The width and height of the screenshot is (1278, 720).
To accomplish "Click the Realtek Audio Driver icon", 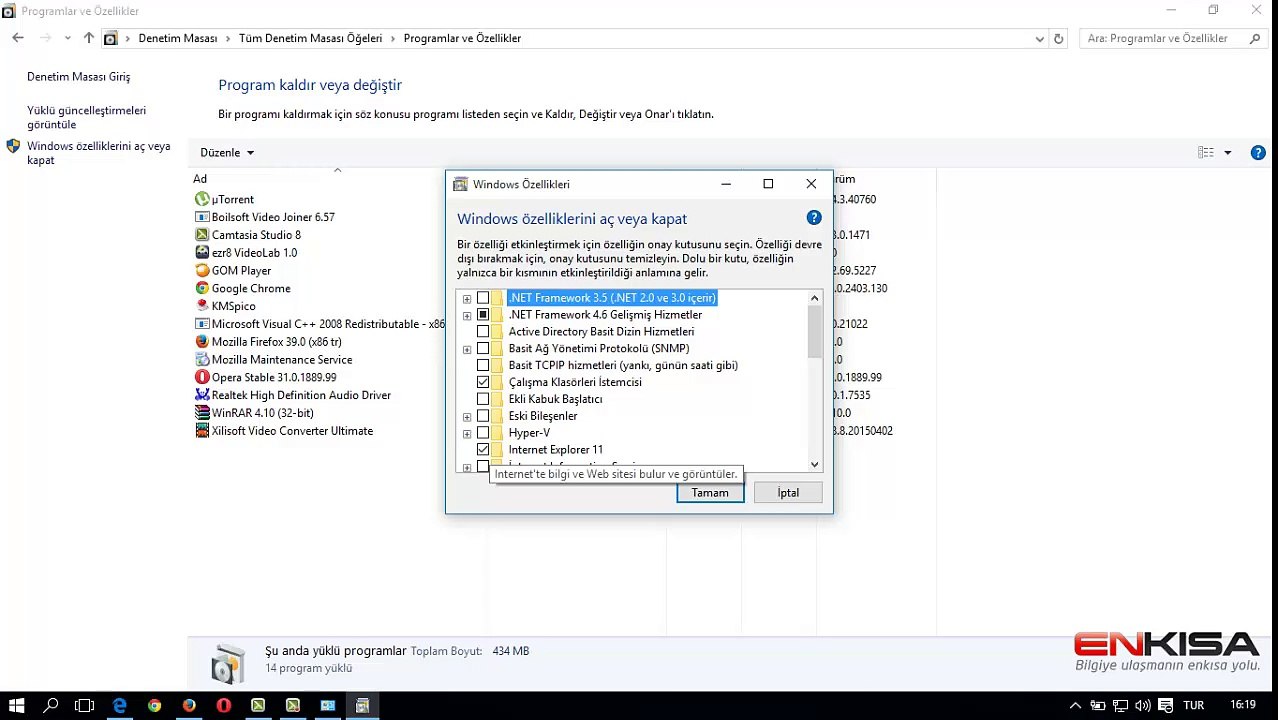I will (x=202, y=395).
